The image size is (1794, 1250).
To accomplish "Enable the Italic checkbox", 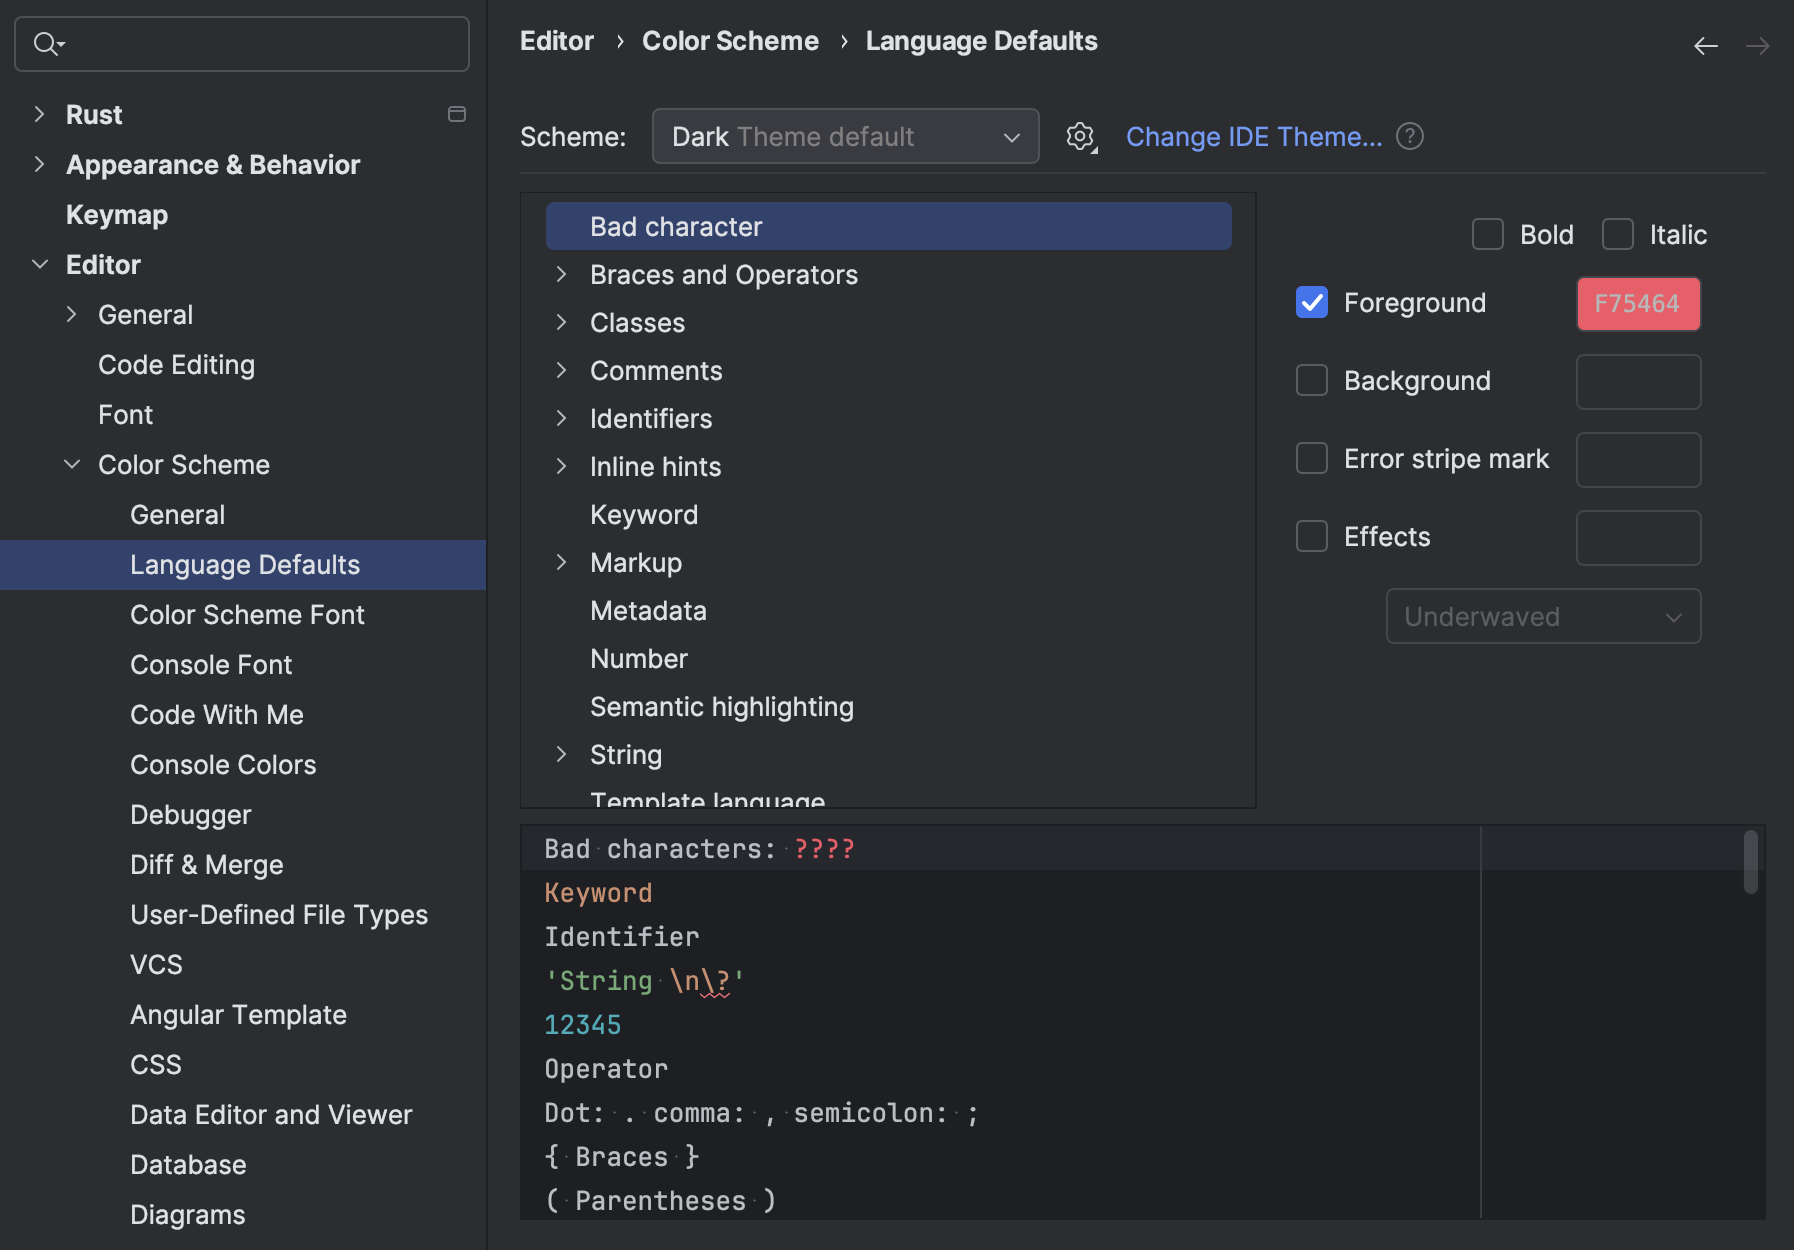I will [x=1618, y=235].
